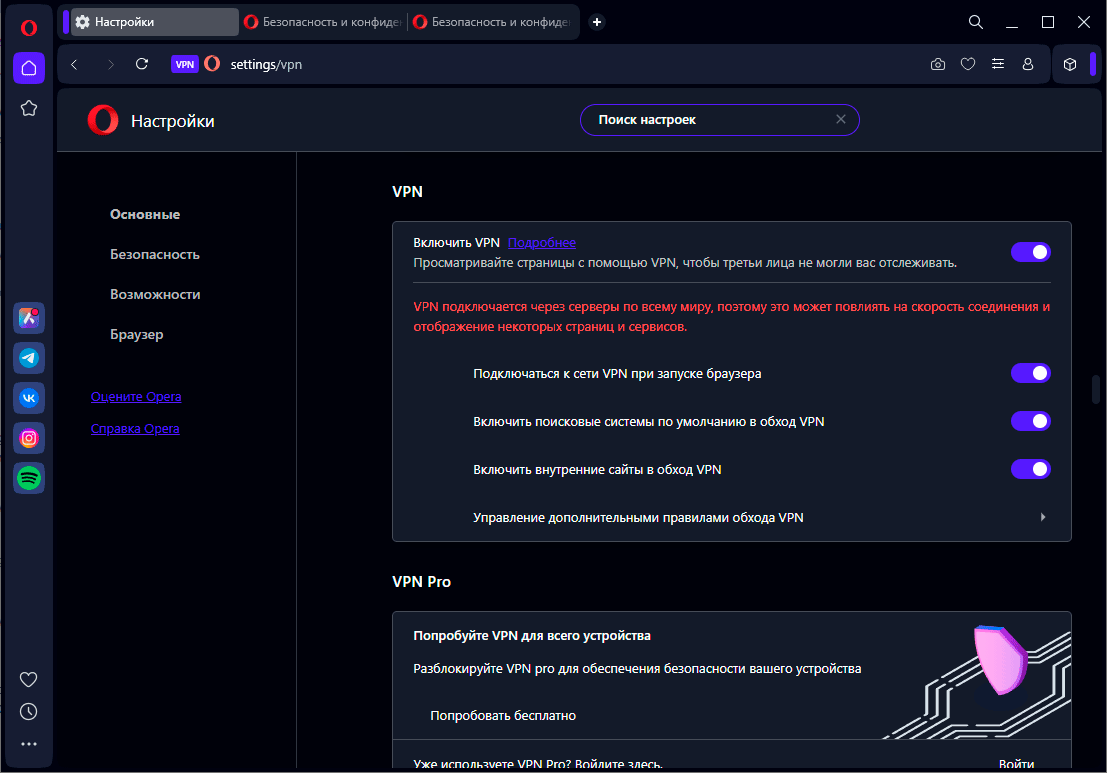
Task: Open the profile account icon
Action: tap(1028, 64)
